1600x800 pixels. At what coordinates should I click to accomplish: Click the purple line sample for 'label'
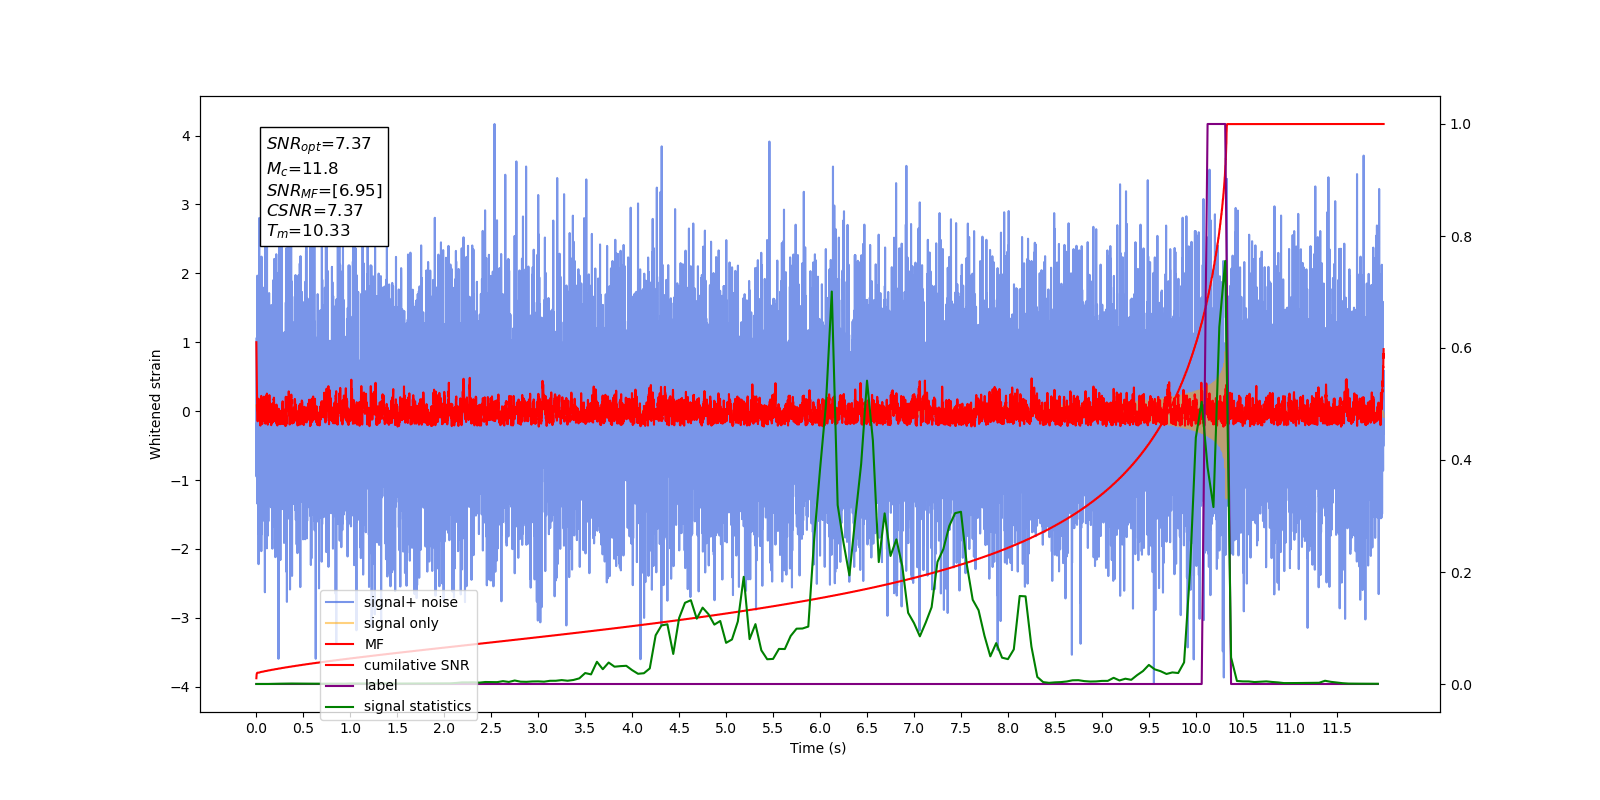[x=340, y=685]
